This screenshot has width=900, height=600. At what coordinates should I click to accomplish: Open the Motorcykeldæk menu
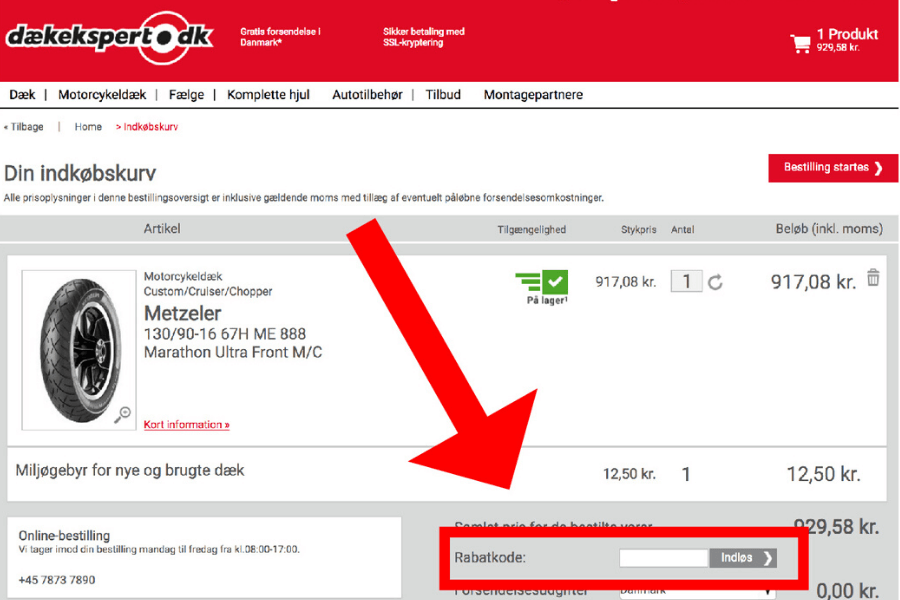point(102,95)
